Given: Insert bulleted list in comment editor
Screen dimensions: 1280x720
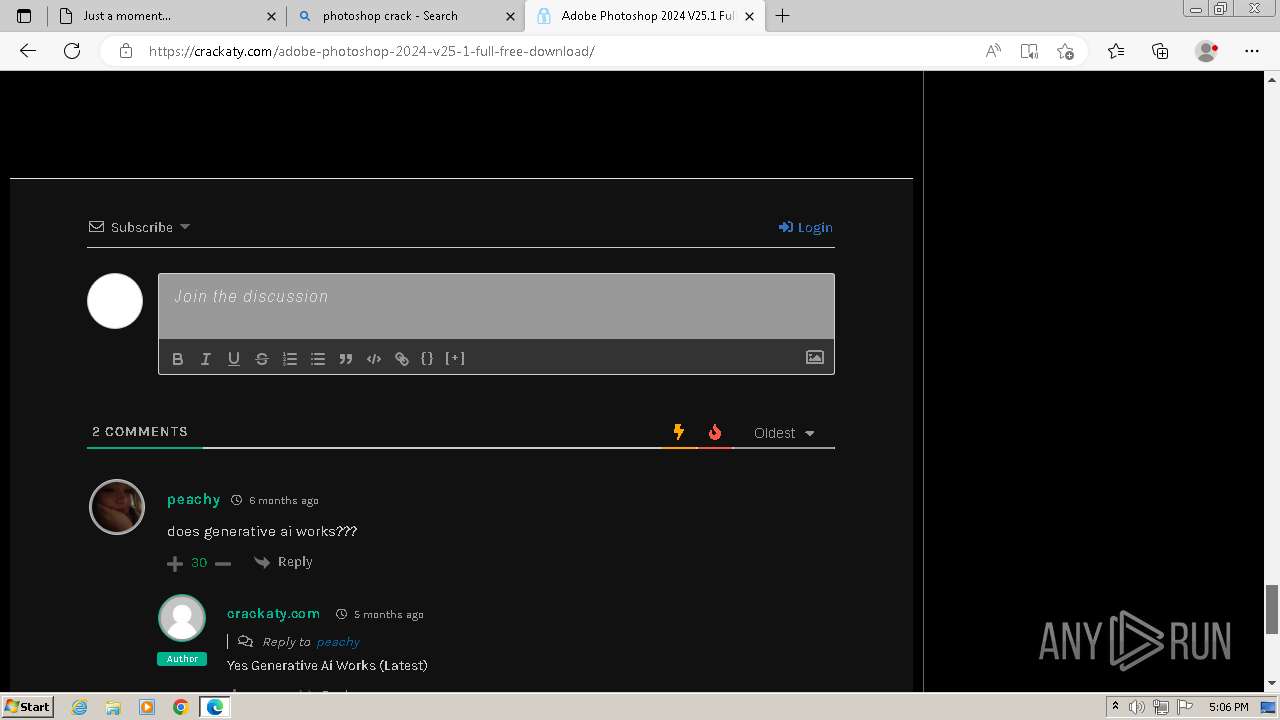Looking at the screenshot, I should click(318, 359).
